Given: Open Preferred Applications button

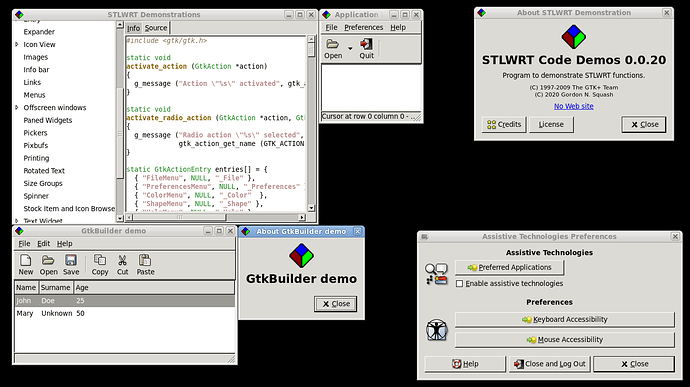Looking at the screenshot, I should tap(509, 267).
